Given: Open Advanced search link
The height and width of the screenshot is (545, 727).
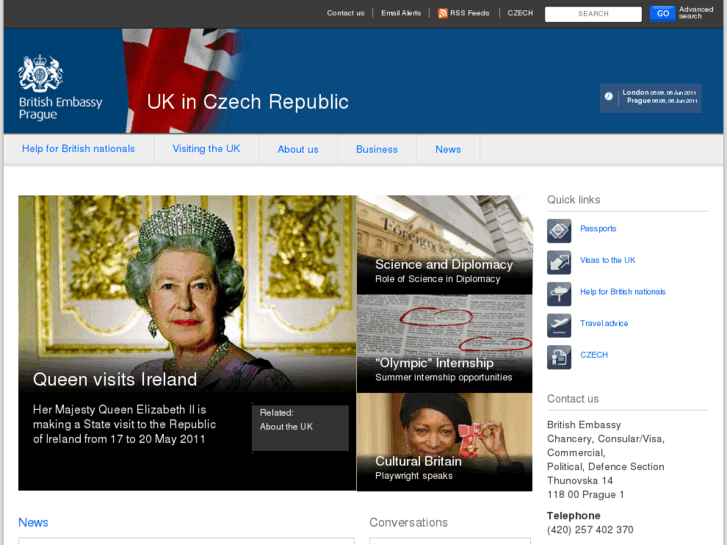Looking at the screenshot, I should pos(696,13).
